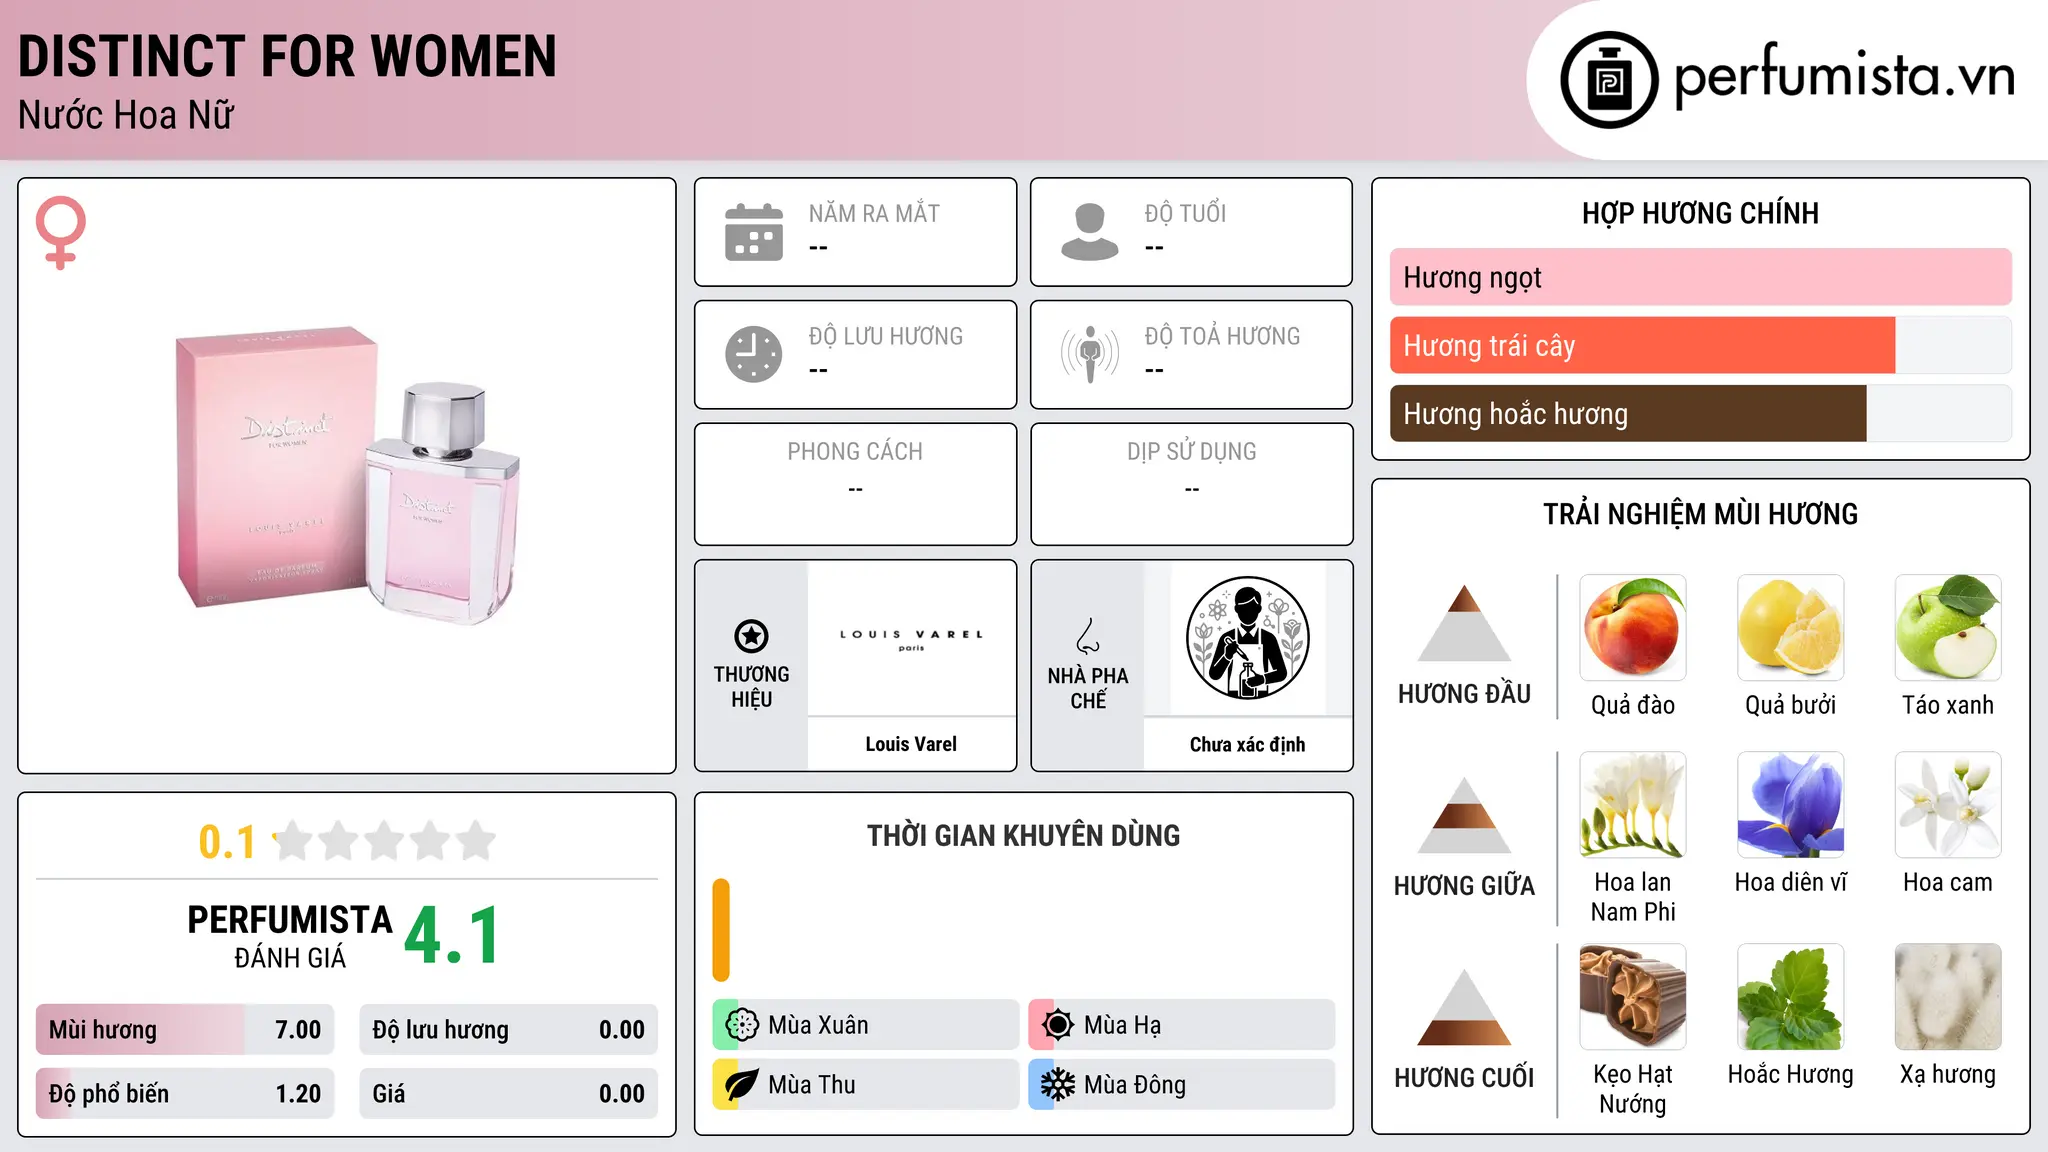Click the Mùa Thu leaf icon
Screen dimensions: 2048x1152
pyautogui.click(x=741, y=1085)
